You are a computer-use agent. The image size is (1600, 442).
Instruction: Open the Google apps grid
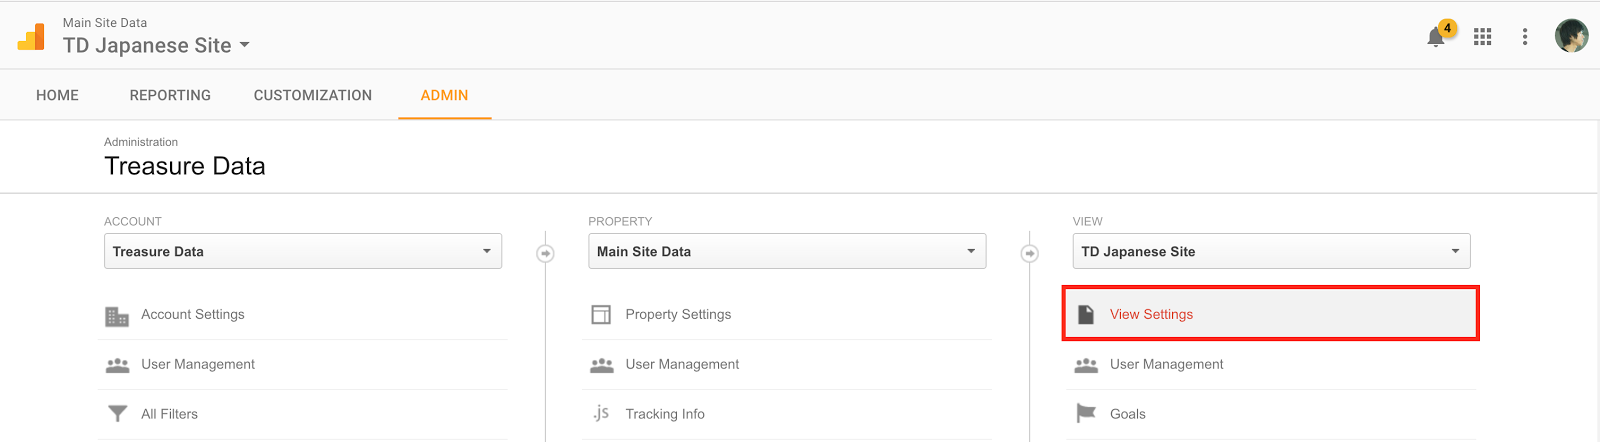coord(1483,37)
